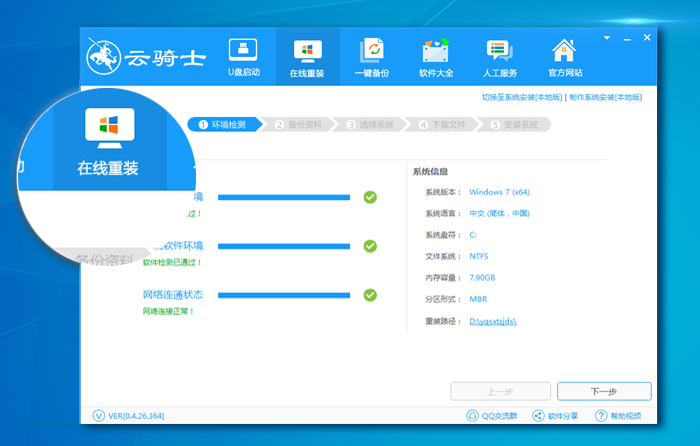
Task: Click 切换至系统安装[本地版] link
Action: click(522, 97)
